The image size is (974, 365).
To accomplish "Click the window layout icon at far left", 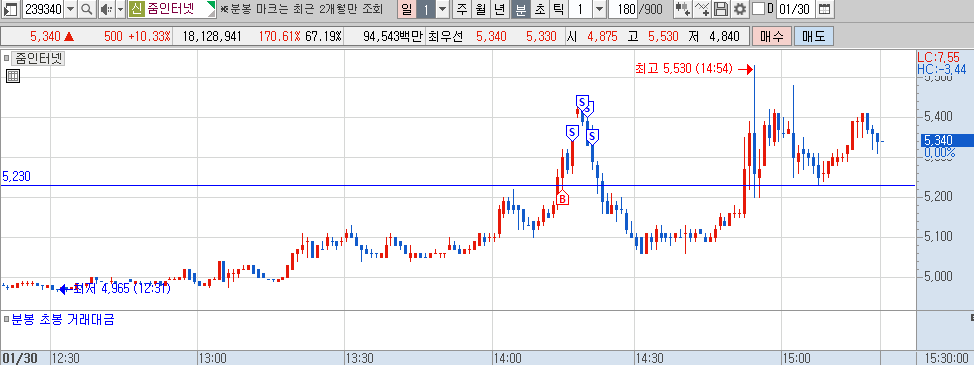I will [x=10, y=9].
